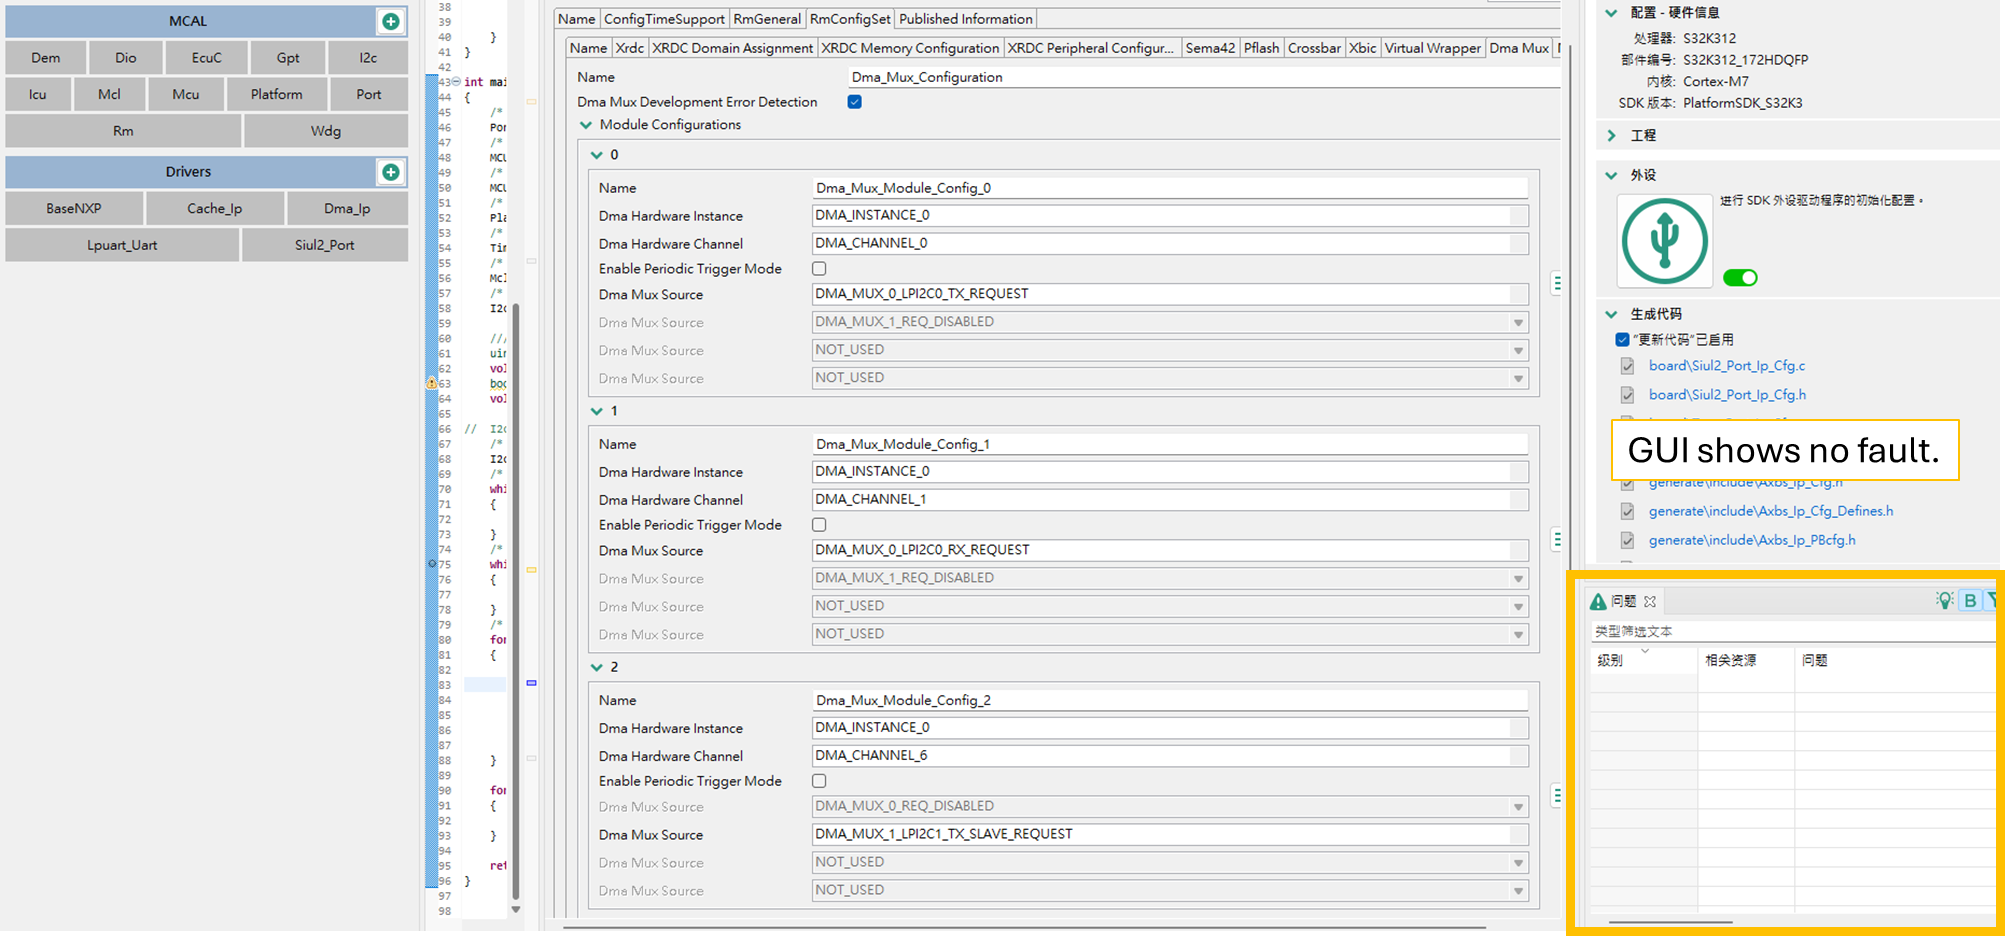Collapse module configuration 1
This screenshot has width=2005, height=936.
tap(597, 411)
